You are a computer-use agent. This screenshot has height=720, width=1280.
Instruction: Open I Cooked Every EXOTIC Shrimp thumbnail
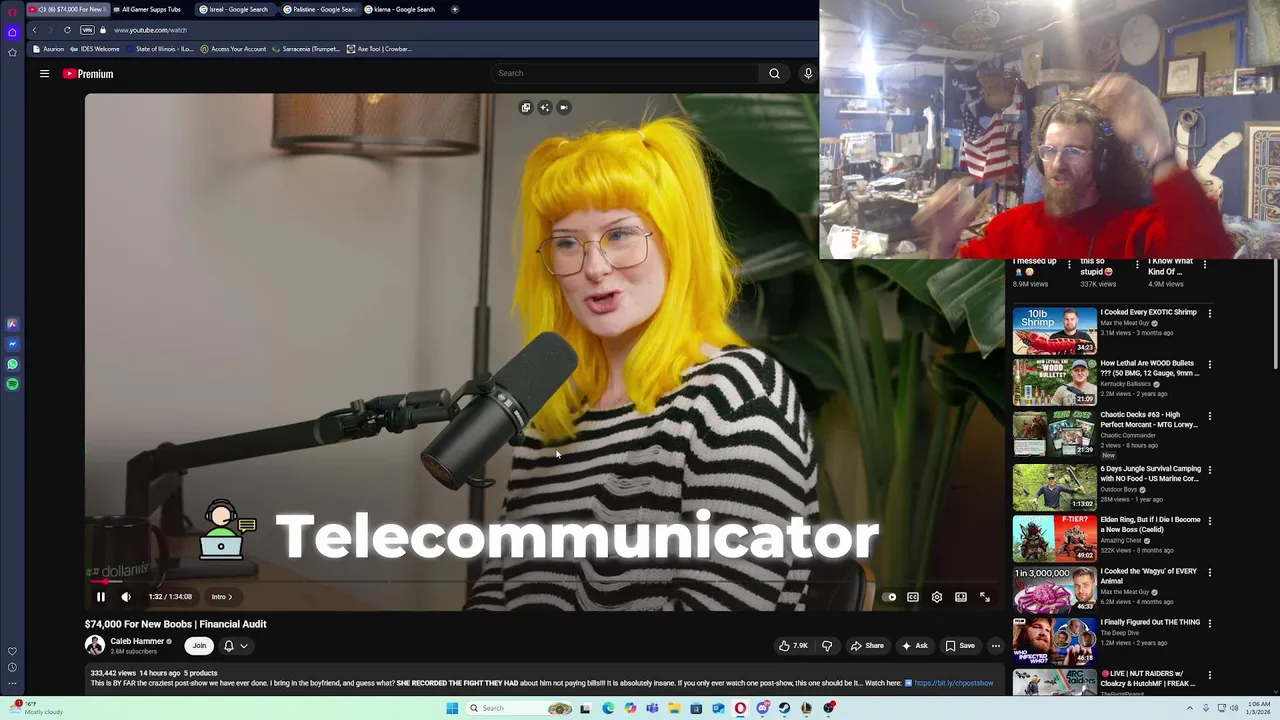[x=1054, y=332]
